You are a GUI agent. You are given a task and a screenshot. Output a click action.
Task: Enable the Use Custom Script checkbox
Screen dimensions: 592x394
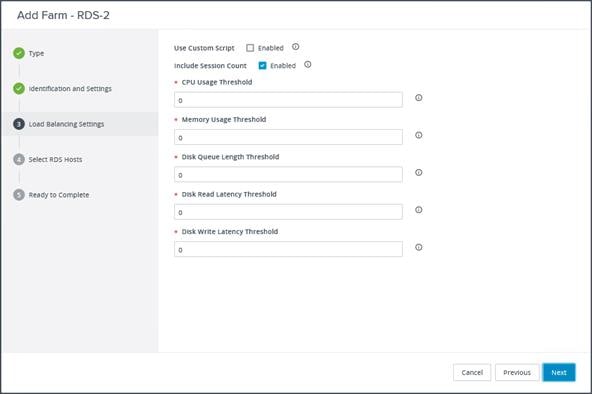[x=250, y=48]
